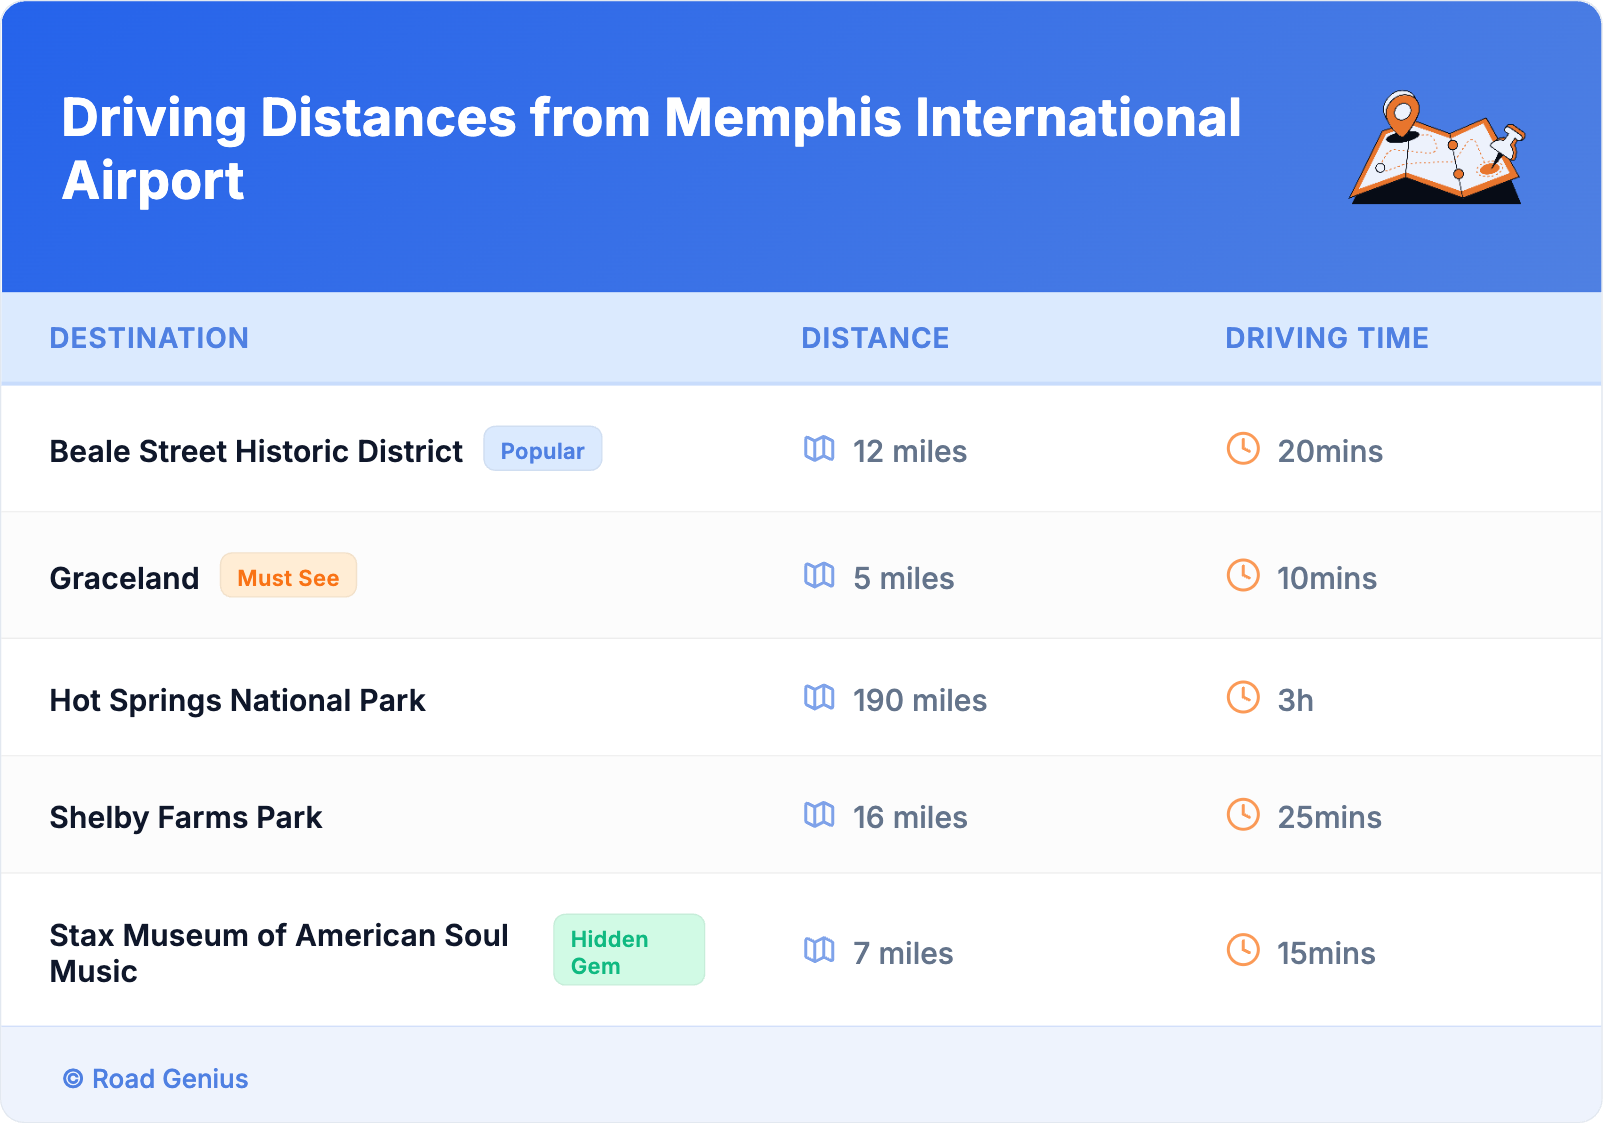This screenshot has height=1124, width=1604.
Task: Click the clock icon beside 10mins
Action: coord(1243,576)
